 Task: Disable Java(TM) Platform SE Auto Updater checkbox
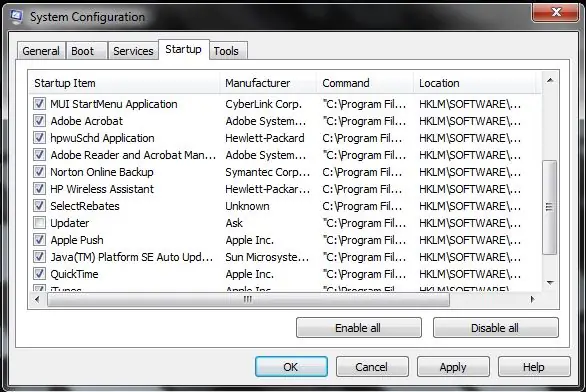[40, 257]
